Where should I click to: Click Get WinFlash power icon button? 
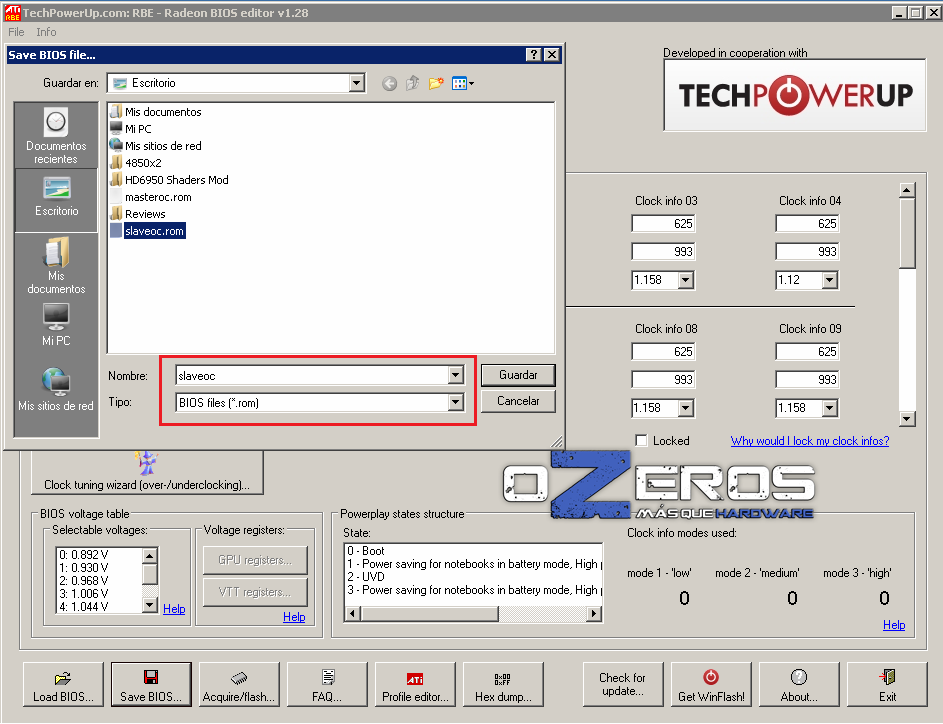coord(711,685)
